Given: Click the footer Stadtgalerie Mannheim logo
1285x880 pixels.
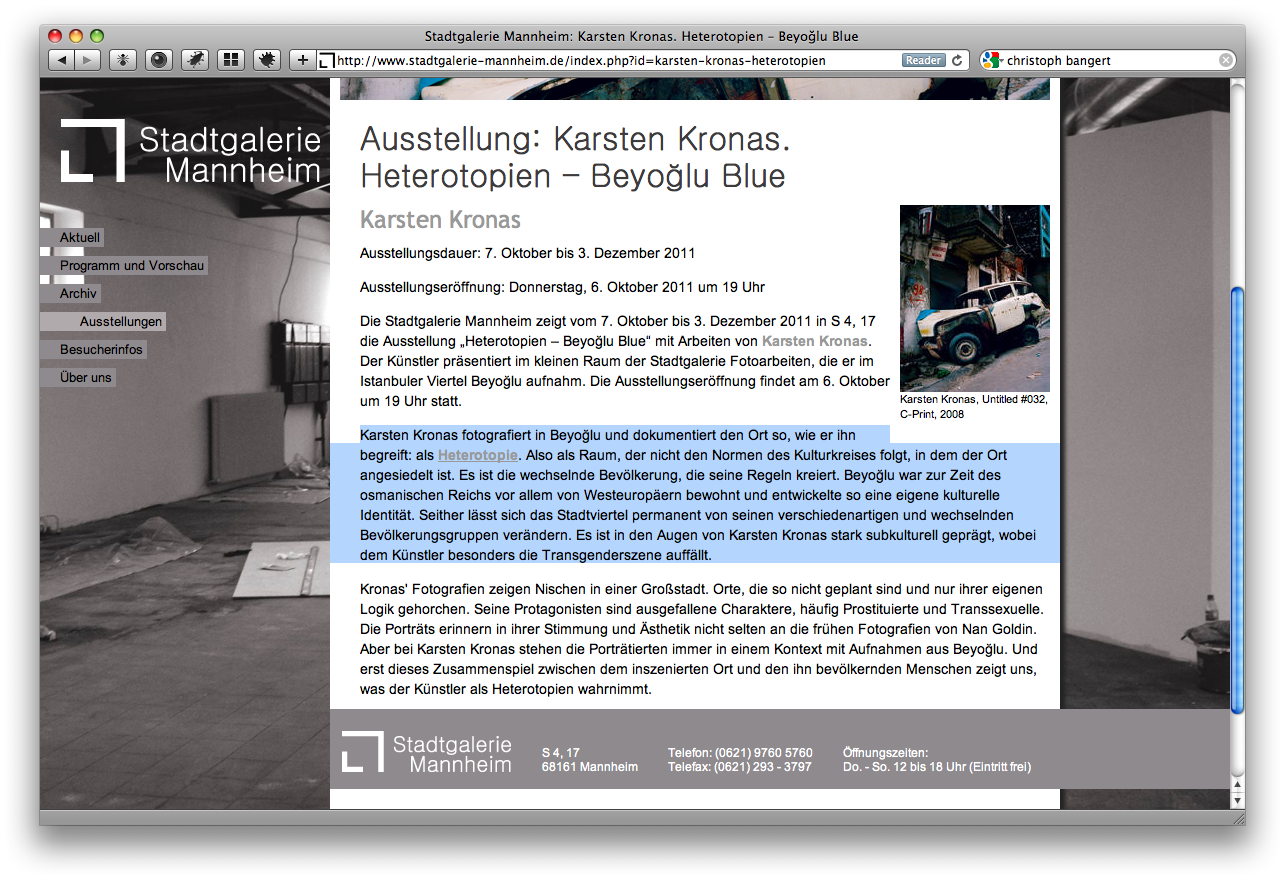Looking at the screenshot, I should (x=427, y=752).
